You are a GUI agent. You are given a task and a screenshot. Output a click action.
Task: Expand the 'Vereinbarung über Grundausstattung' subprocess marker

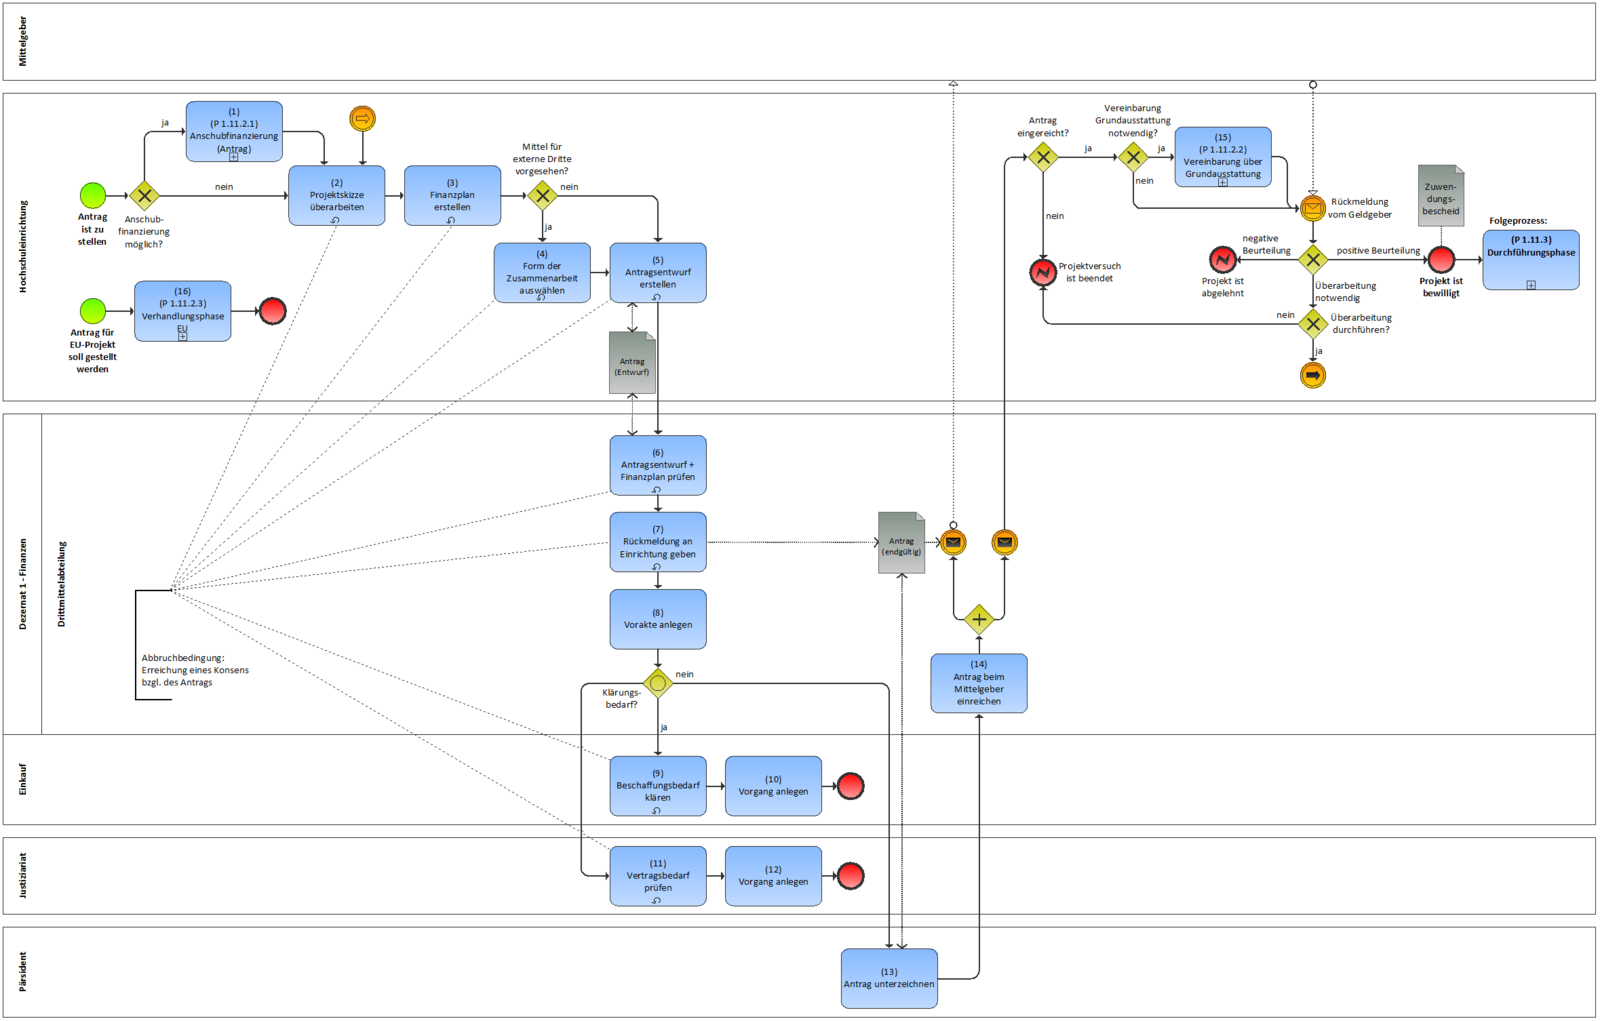click(1222, 182)
